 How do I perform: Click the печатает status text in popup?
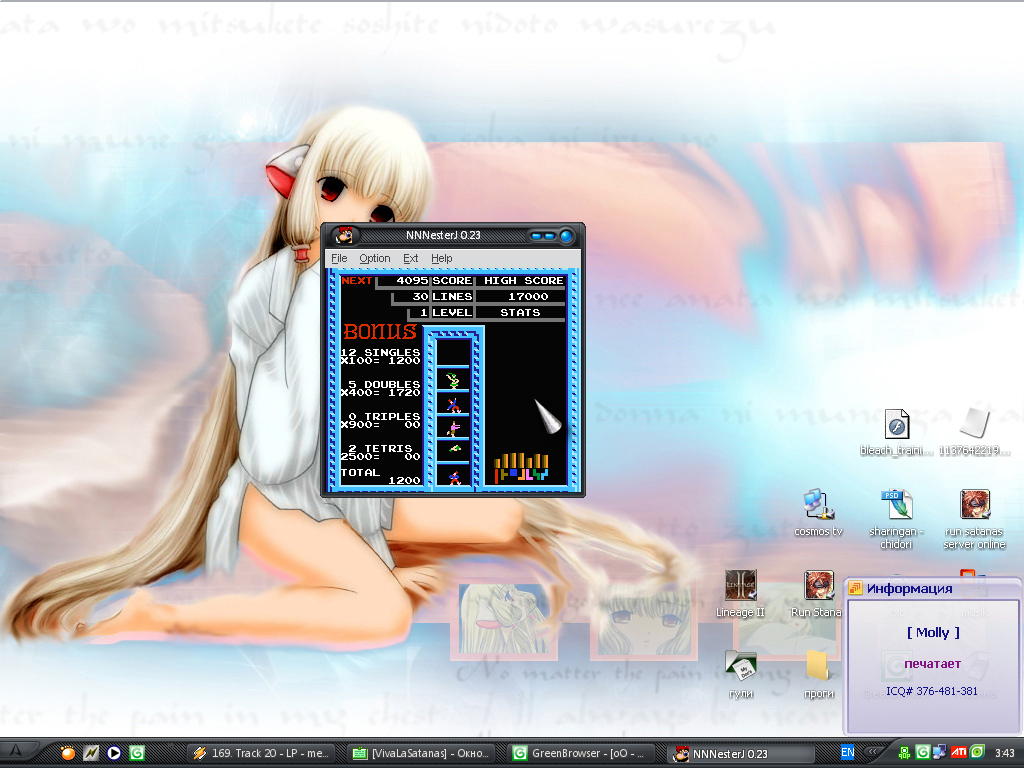[933, 664]
